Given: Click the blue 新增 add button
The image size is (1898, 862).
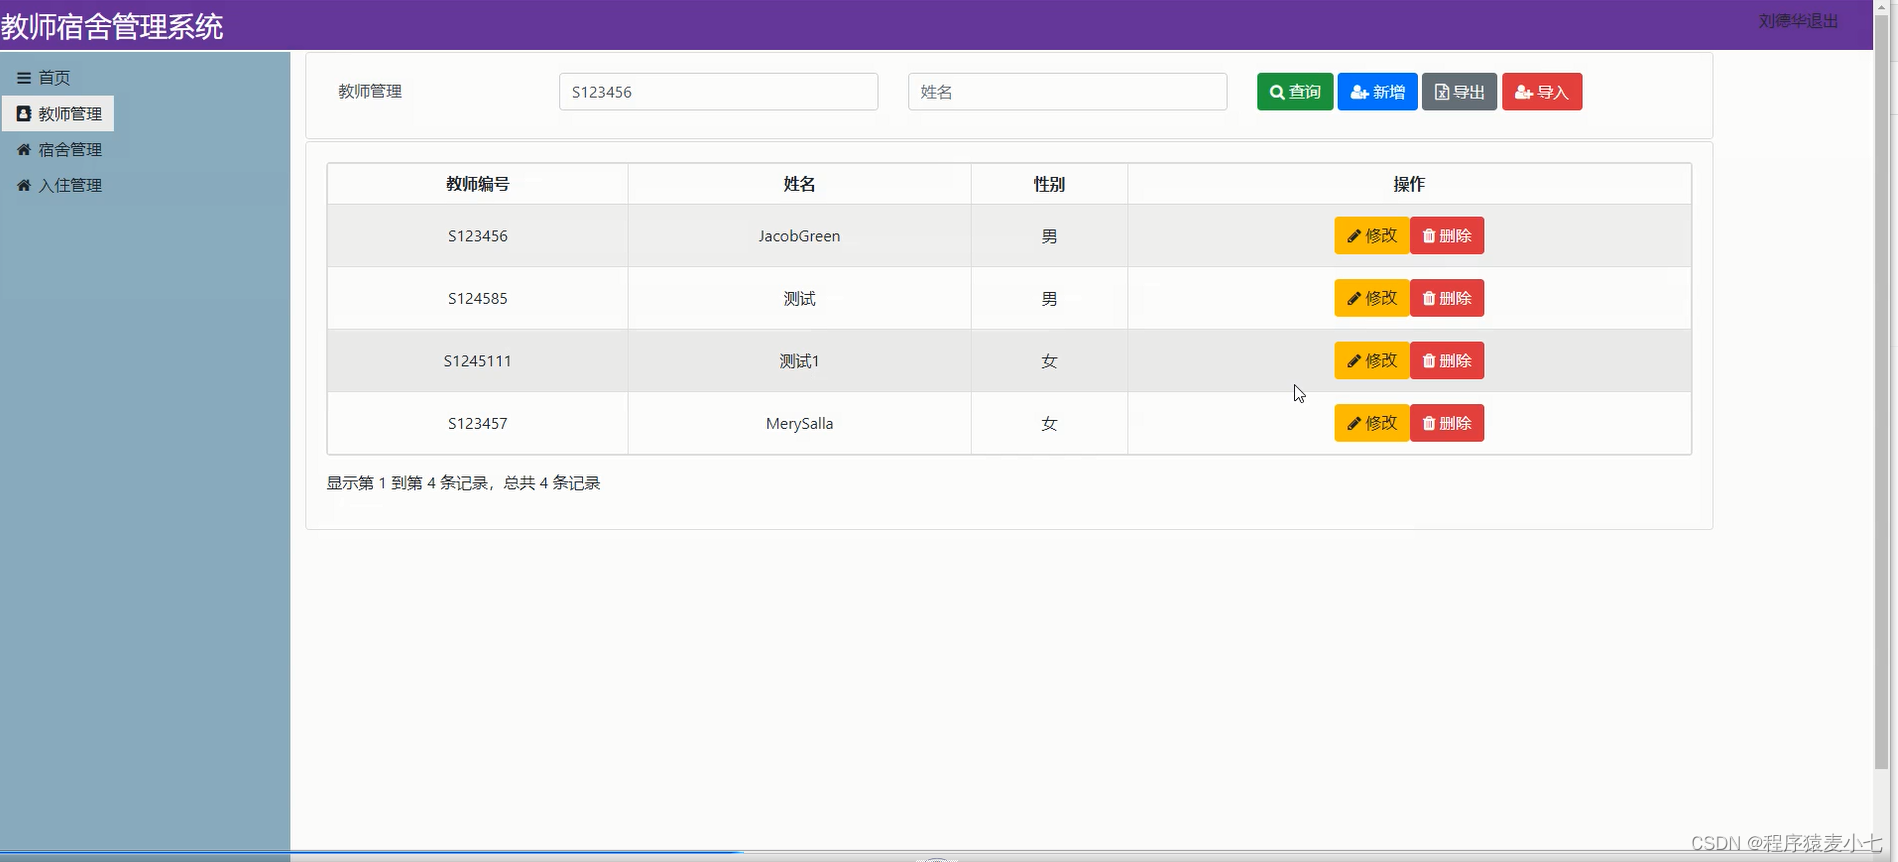Looking at the screenshot, I should coord(1377,92).
